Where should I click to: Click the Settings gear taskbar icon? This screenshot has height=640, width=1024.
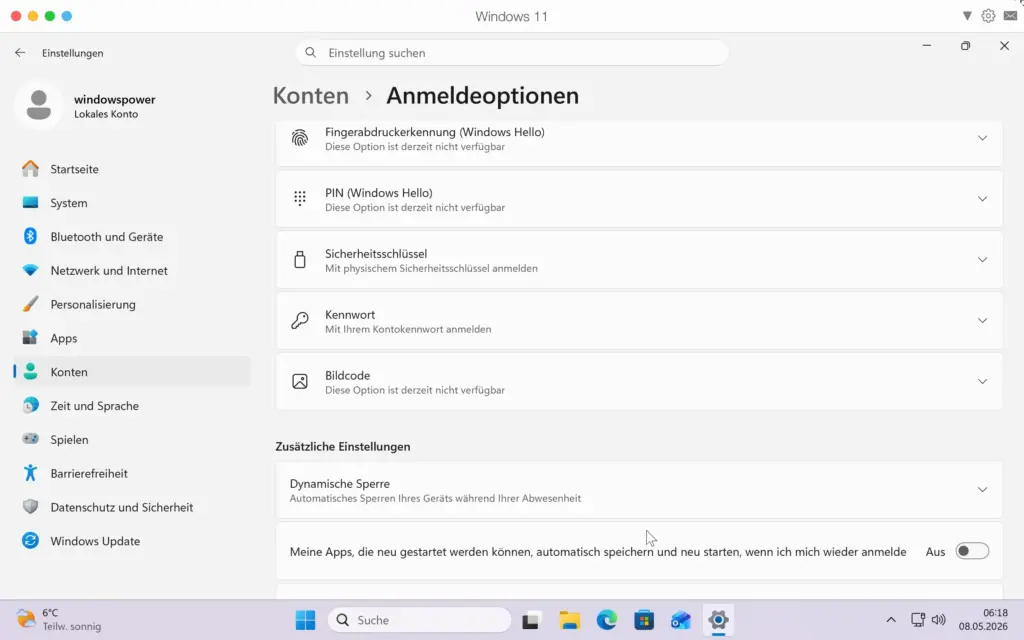[718, 620]
